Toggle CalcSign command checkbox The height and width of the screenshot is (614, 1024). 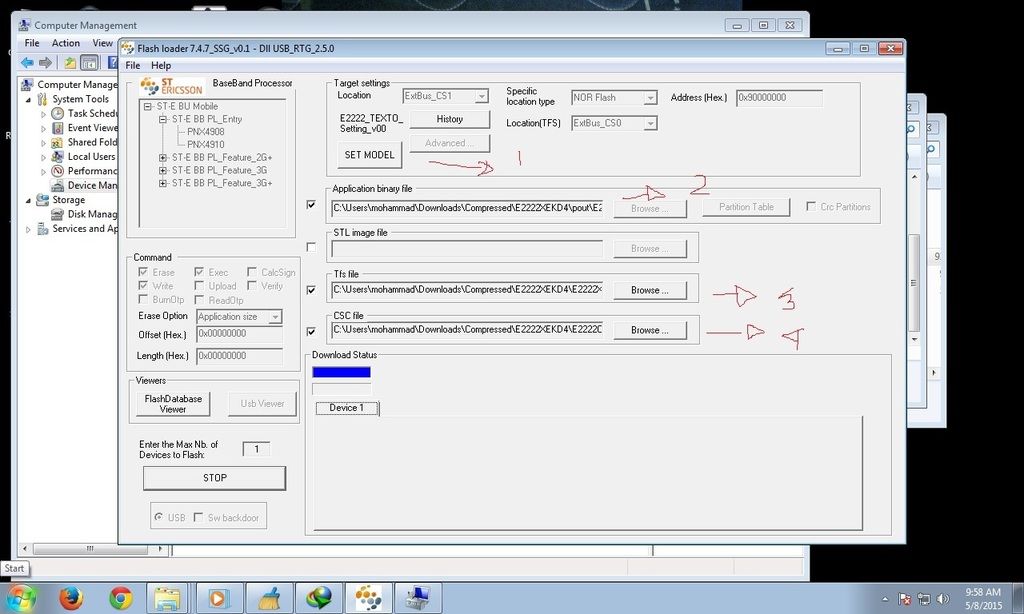click(x=251, y=272)
